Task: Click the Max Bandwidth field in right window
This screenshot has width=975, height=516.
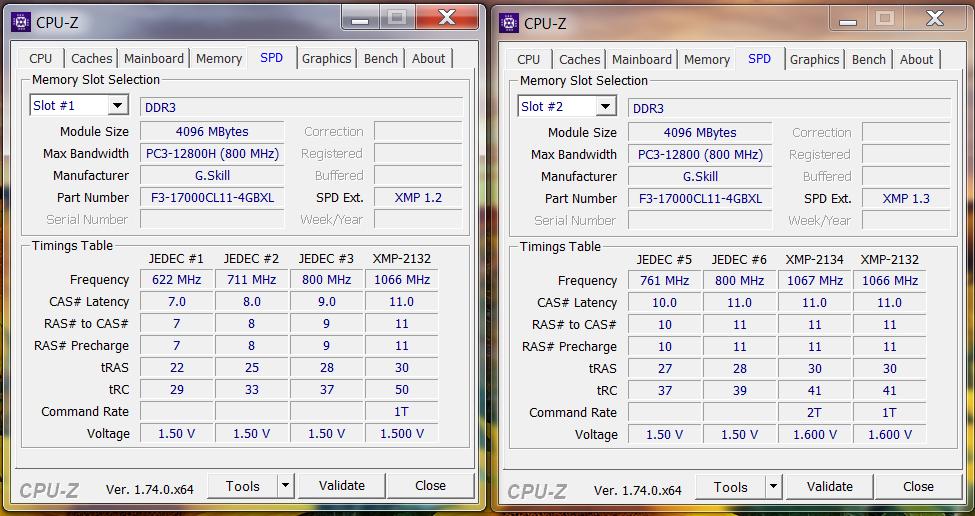Action: coord(699,155)
